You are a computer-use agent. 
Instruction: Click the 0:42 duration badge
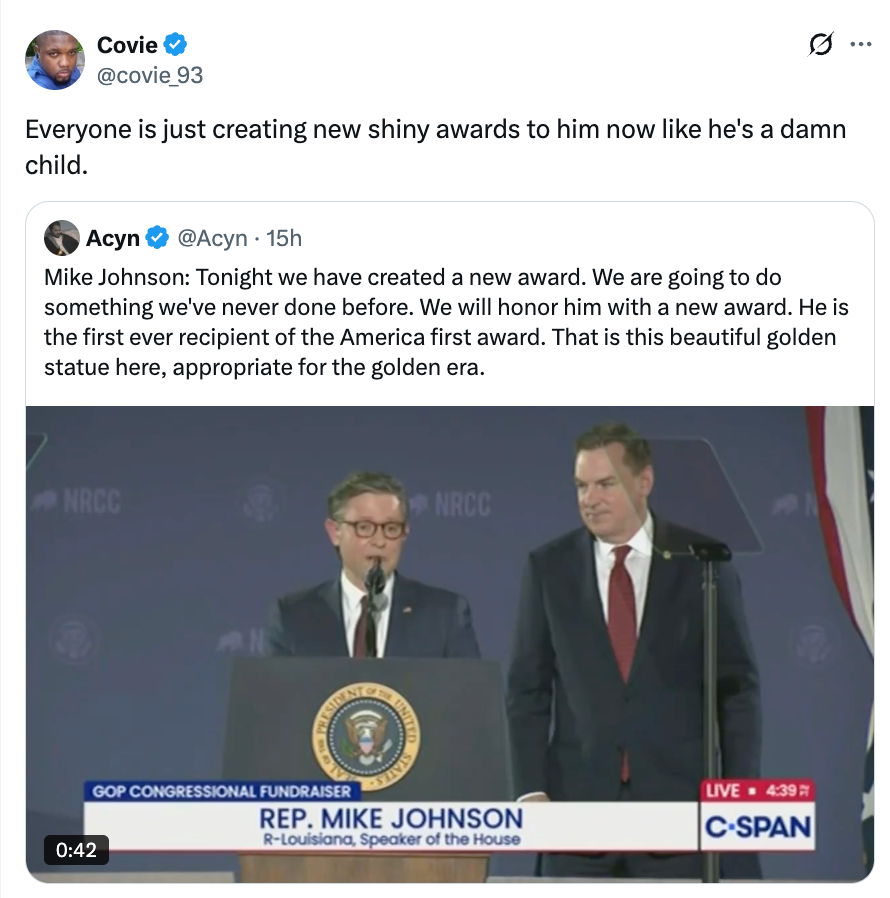78,851
